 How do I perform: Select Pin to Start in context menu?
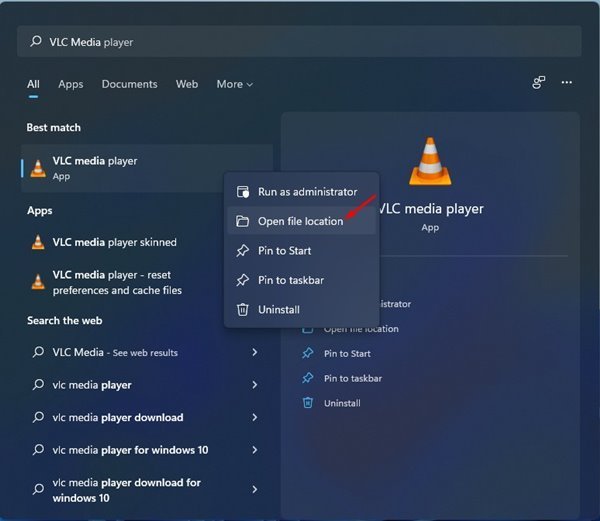[286, 251]
